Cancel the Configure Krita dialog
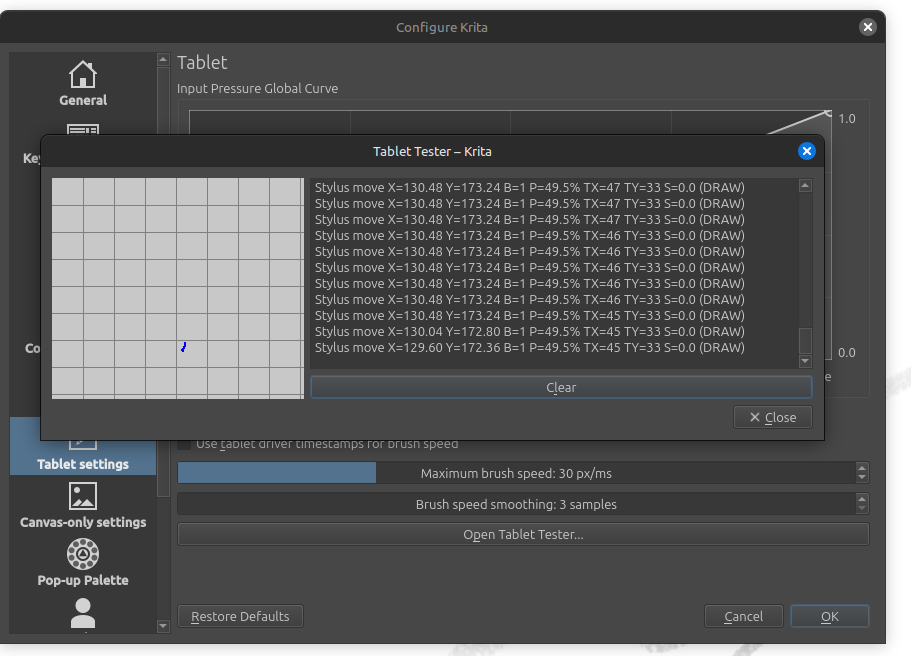 [x=743, y=616]
